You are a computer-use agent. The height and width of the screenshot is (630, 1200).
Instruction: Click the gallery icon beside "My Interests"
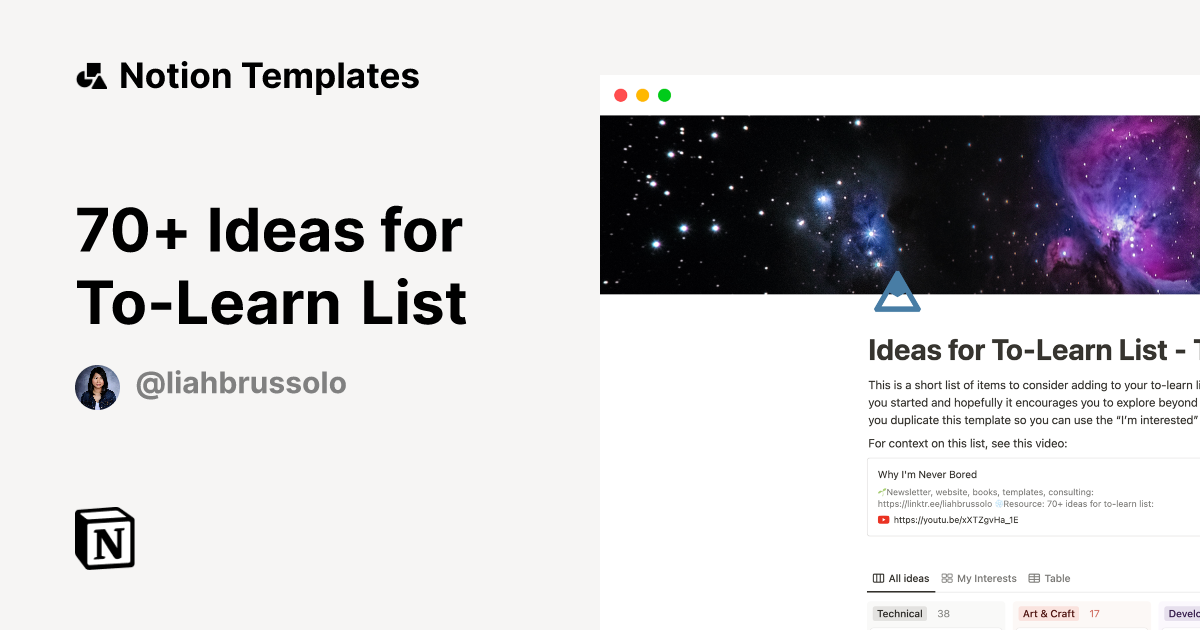(x=947, y=578)
